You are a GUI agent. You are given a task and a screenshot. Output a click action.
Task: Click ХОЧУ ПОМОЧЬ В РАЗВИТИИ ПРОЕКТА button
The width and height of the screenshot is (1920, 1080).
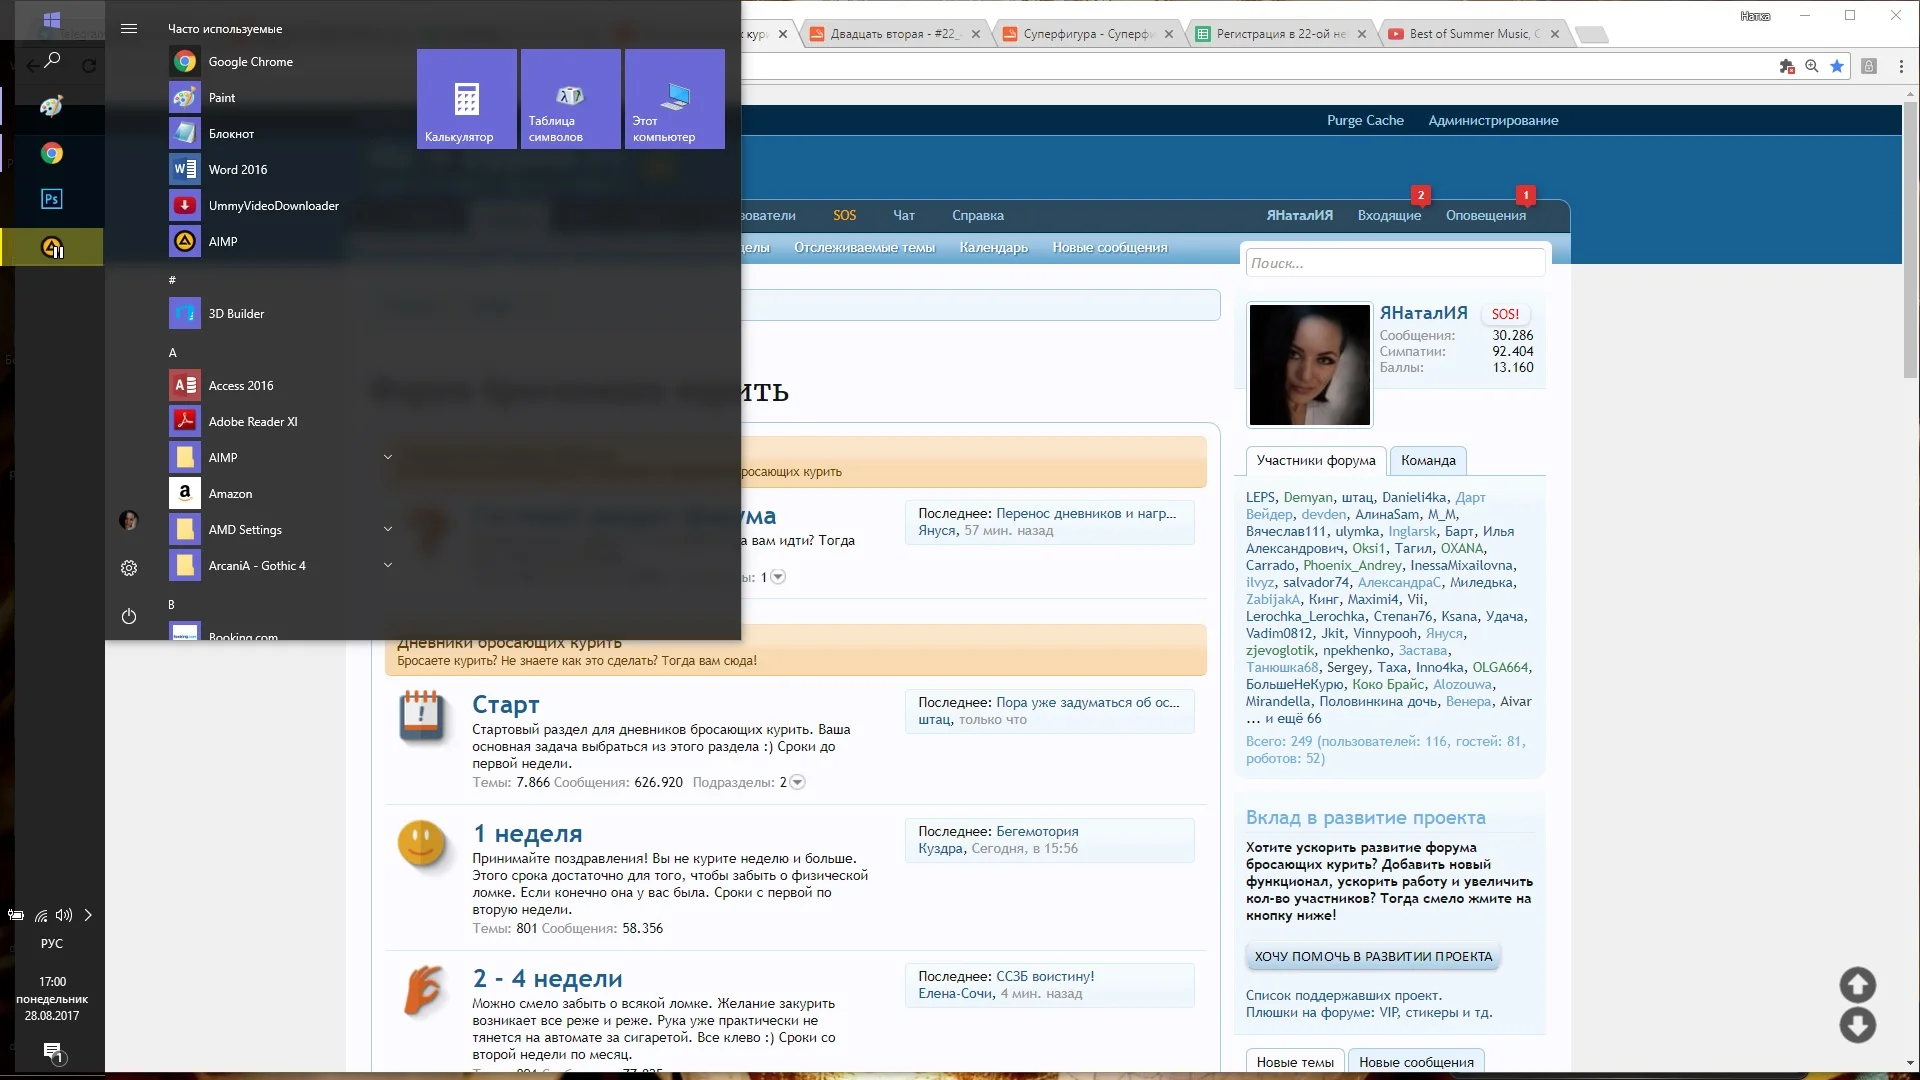1373,957
